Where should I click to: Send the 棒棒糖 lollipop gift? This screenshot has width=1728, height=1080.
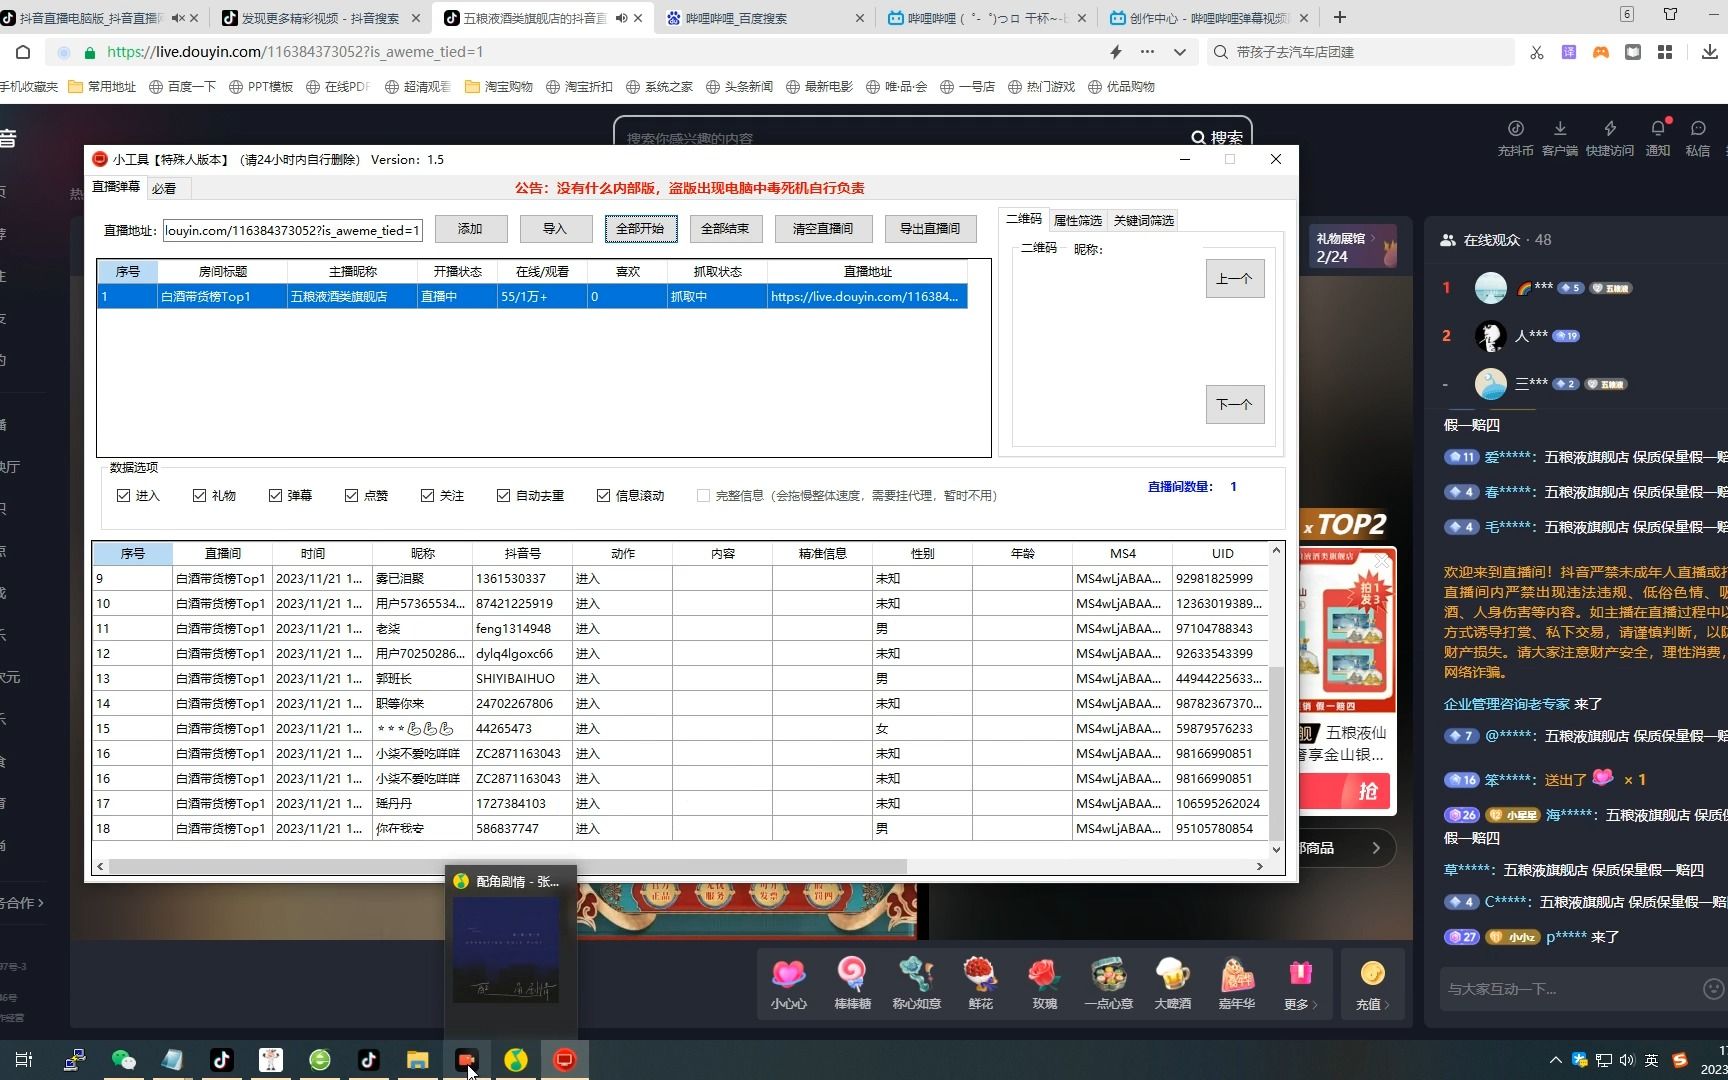[x=852, y=974]
